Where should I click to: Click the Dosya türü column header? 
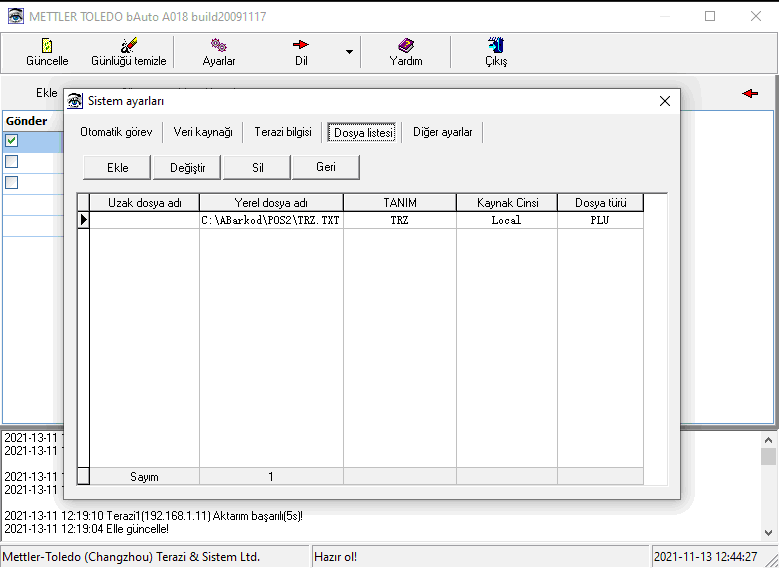pos(601,203)
